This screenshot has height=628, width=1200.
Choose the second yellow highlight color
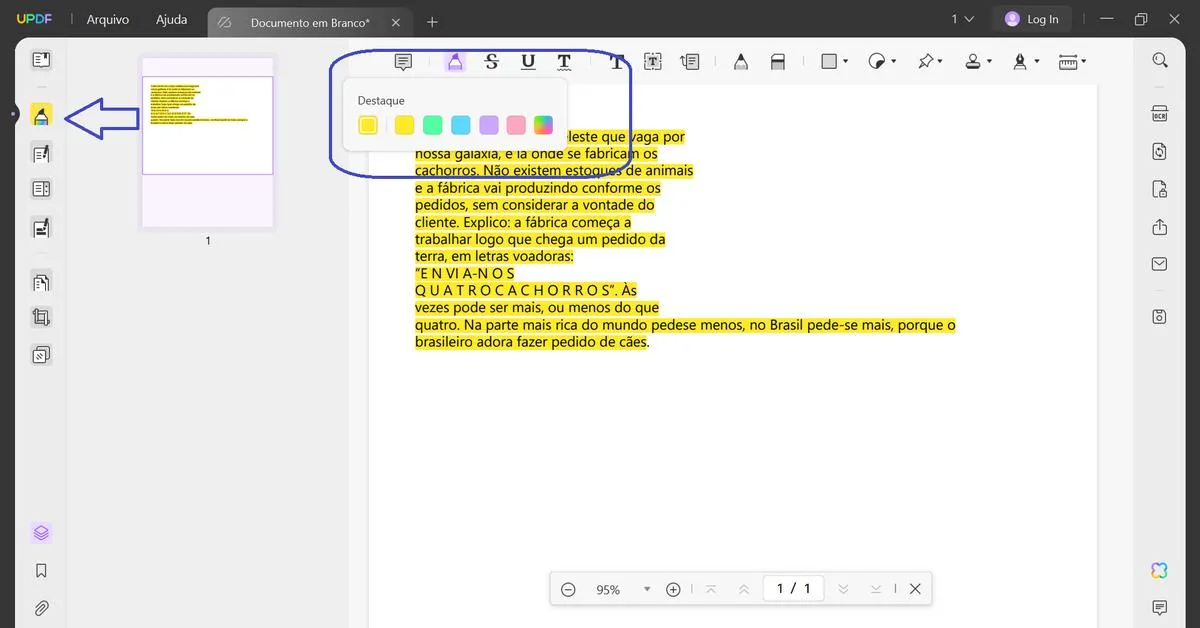click(x=404, y=125)
